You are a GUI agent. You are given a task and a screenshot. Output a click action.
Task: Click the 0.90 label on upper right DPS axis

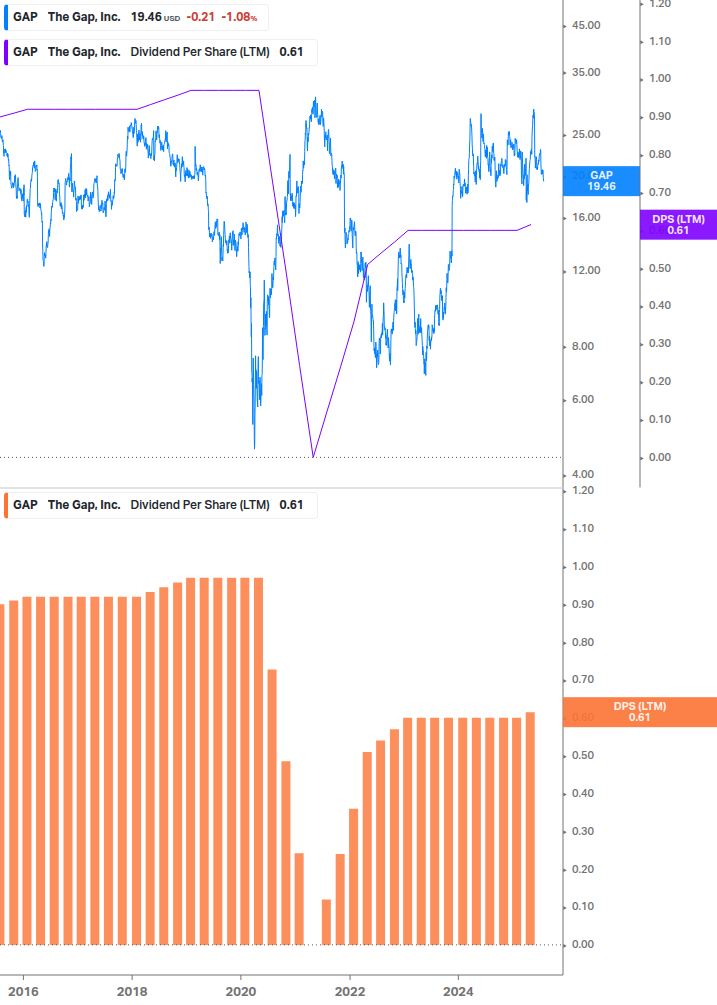[x=660, y=117]
